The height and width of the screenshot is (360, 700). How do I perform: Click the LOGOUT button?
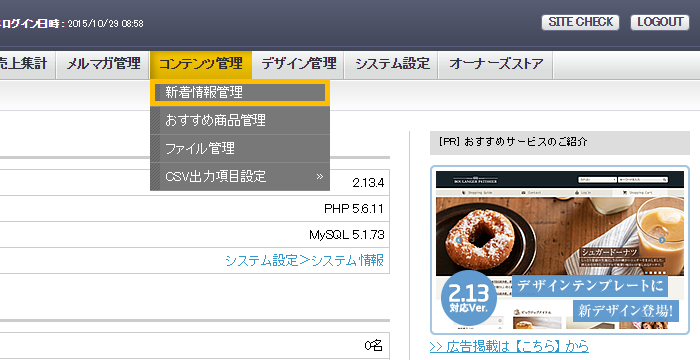click(660, 22)
